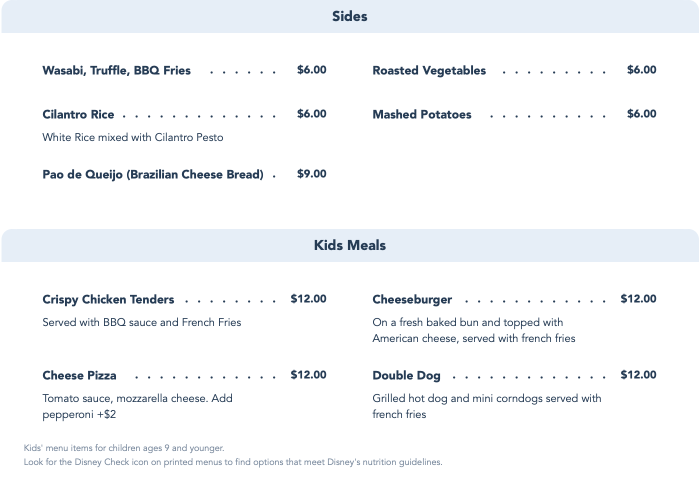
Task: Select the Cheese Pizza kids meal
Action: click(x=79, y=376)
